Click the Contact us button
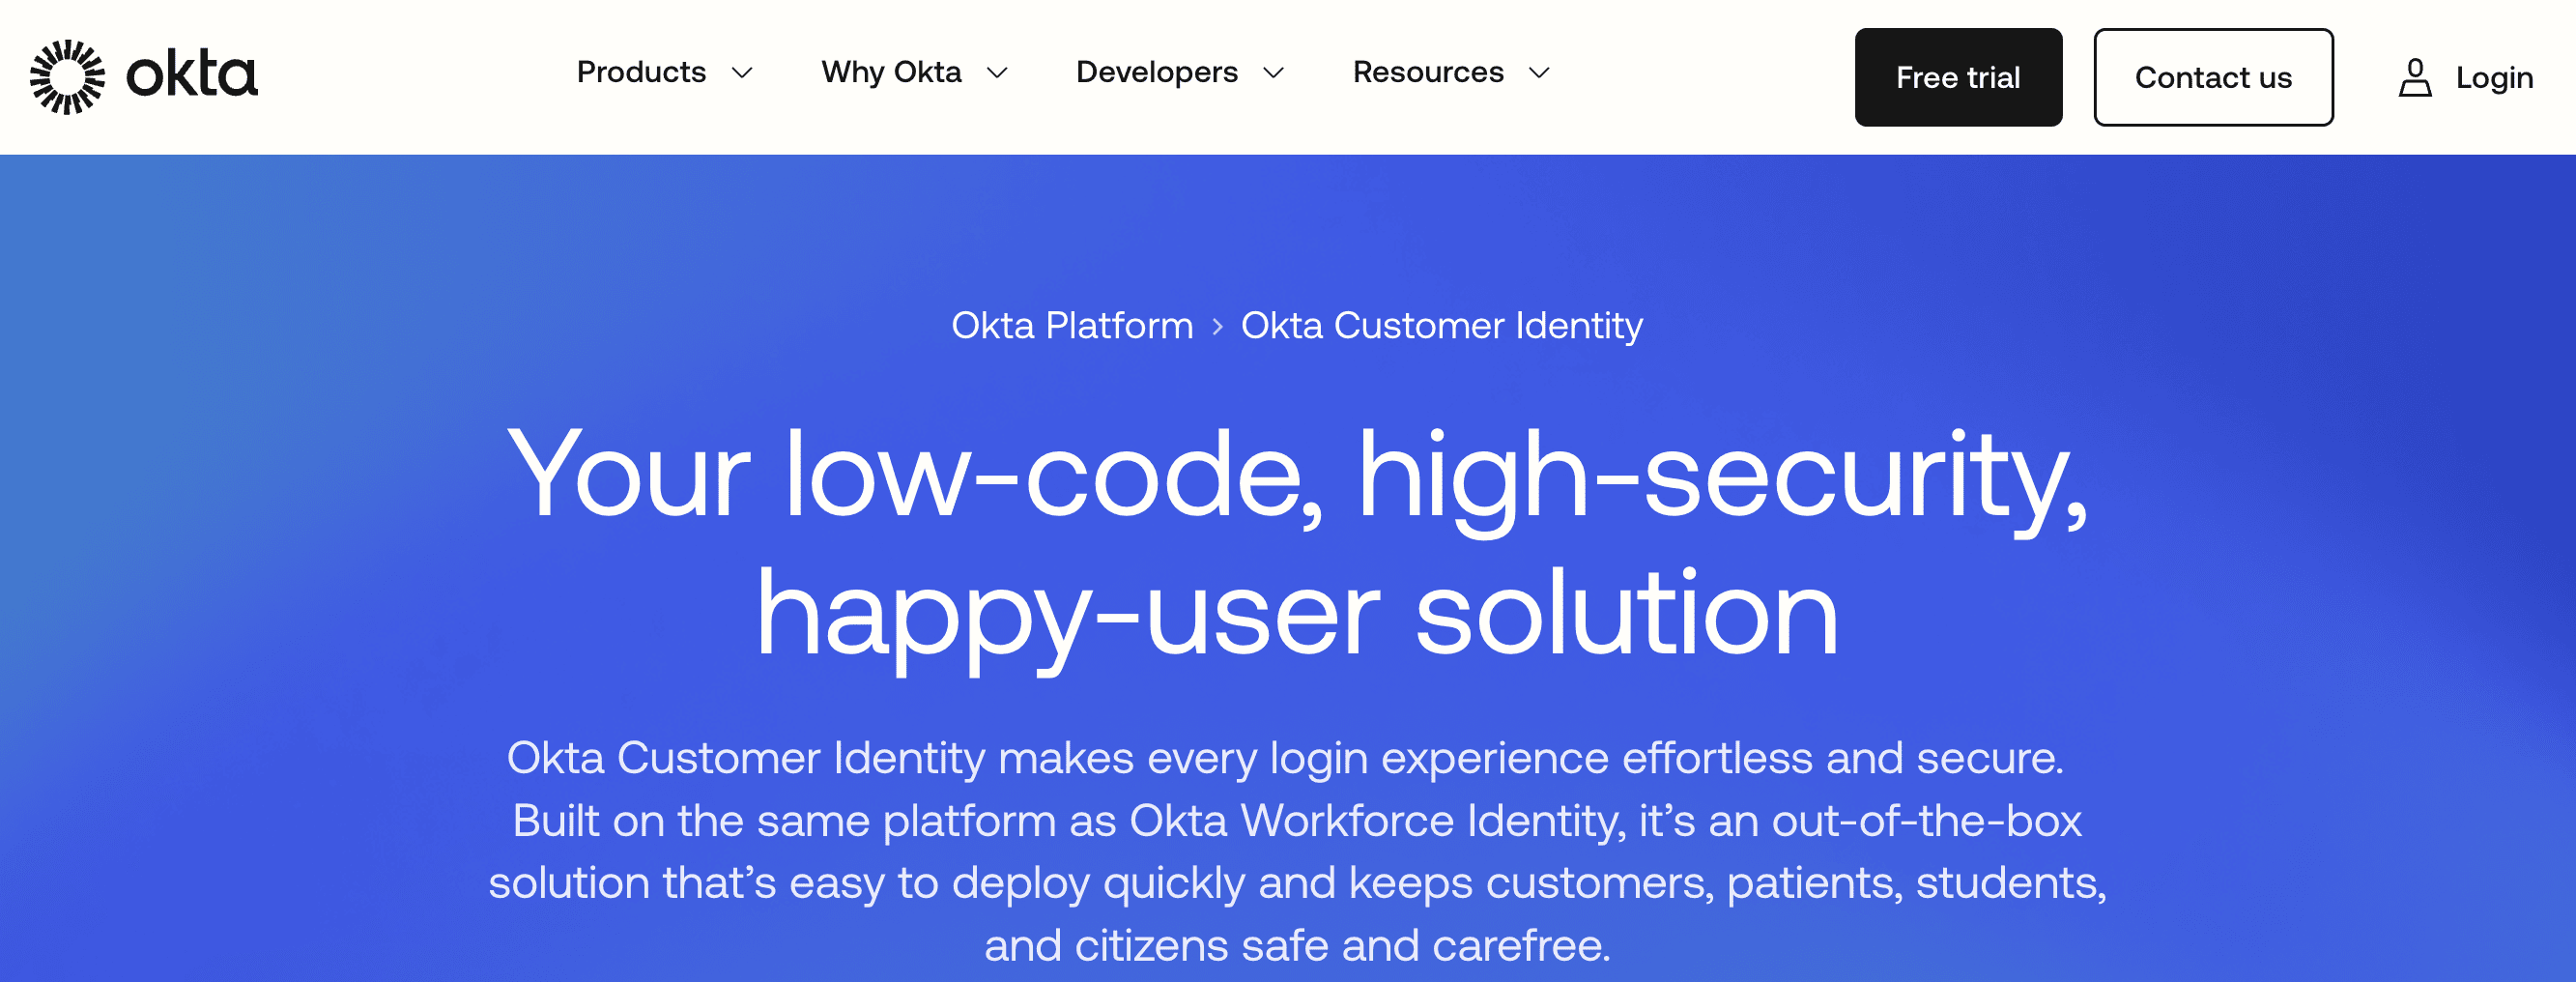The width and height of the screenshot is (2576, 982). pos(2214,77)
